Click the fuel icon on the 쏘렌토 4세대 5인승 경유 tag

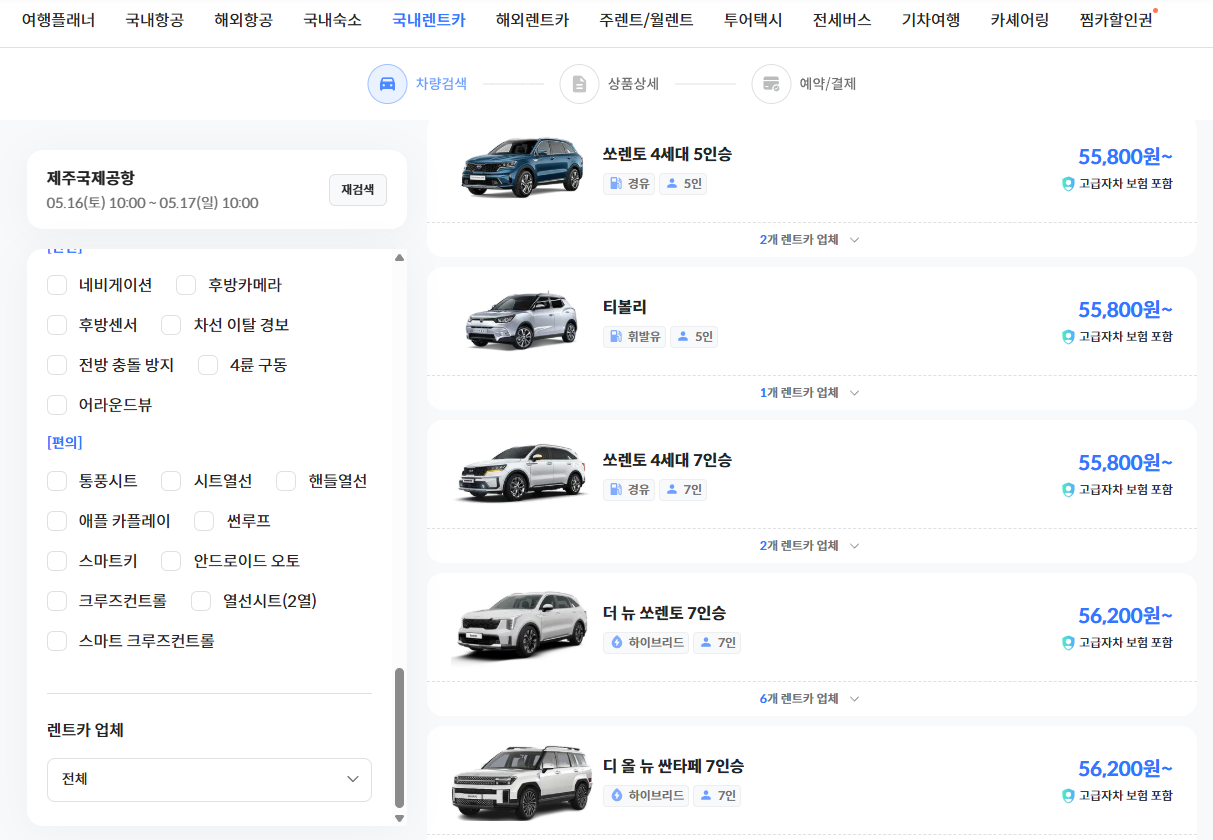[616, 184]
